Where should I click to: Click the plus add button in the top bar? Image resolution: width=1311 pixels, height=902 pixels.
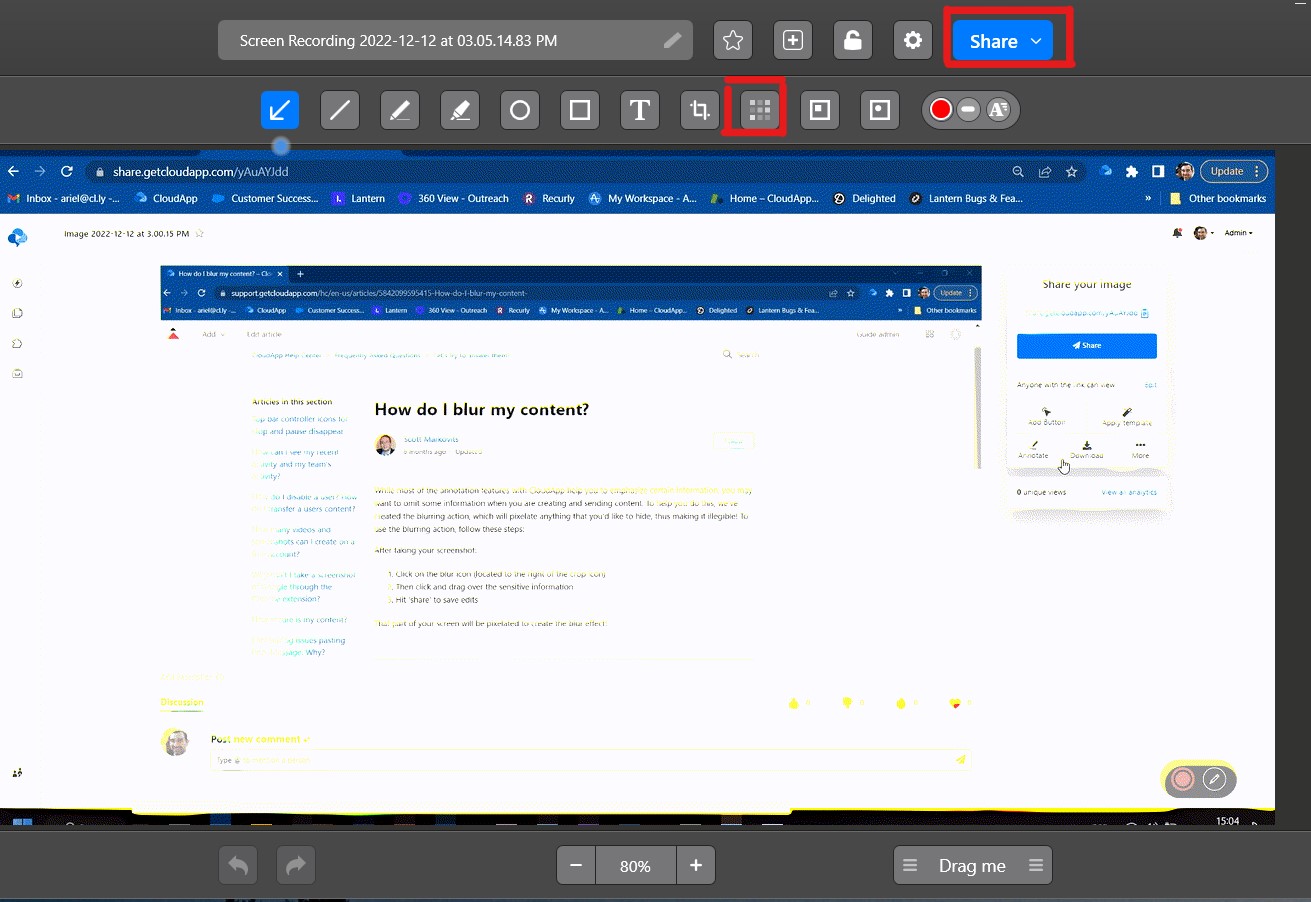[x=793, y=41]
